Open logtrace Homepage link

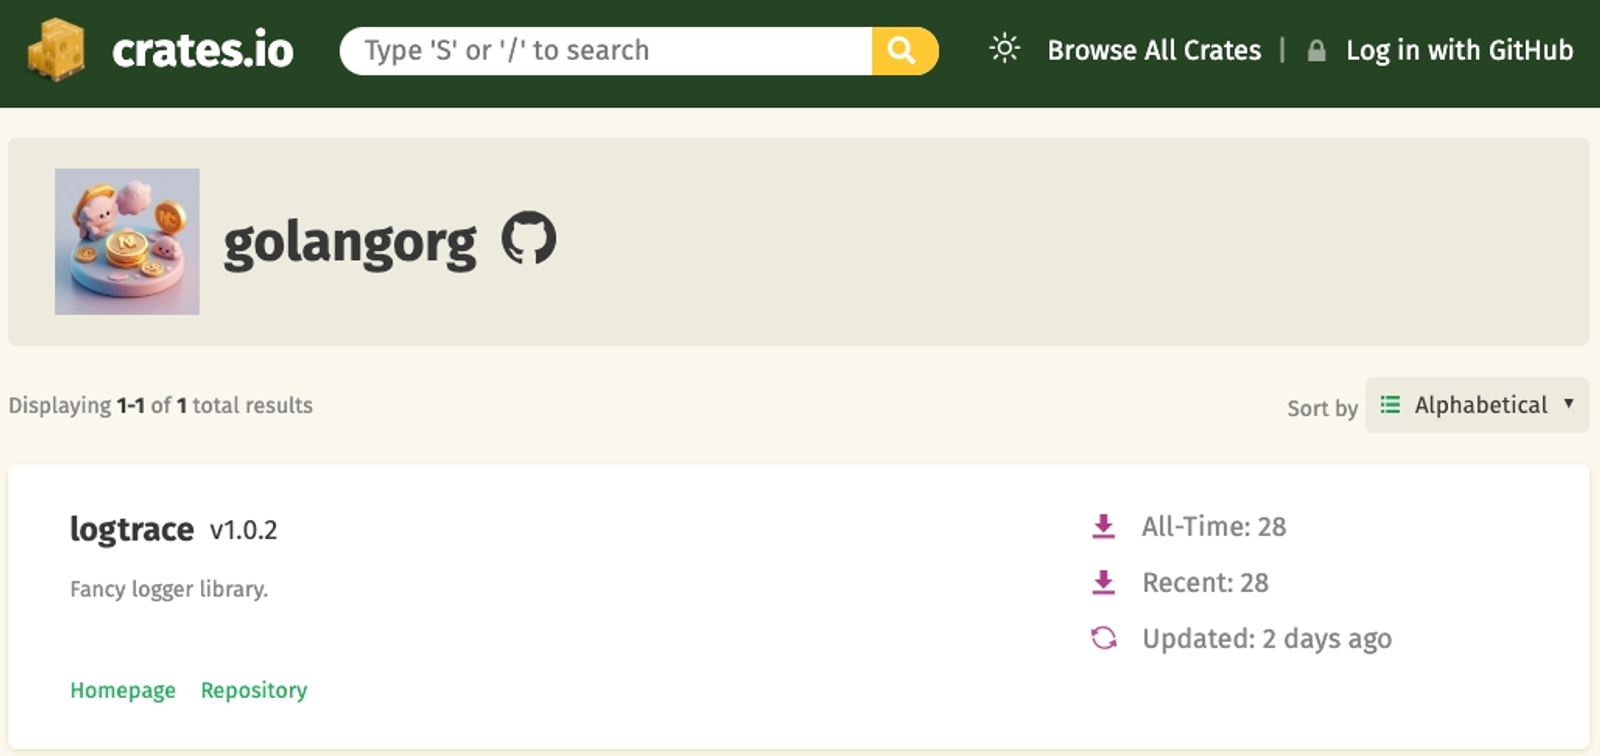[123, 690]
